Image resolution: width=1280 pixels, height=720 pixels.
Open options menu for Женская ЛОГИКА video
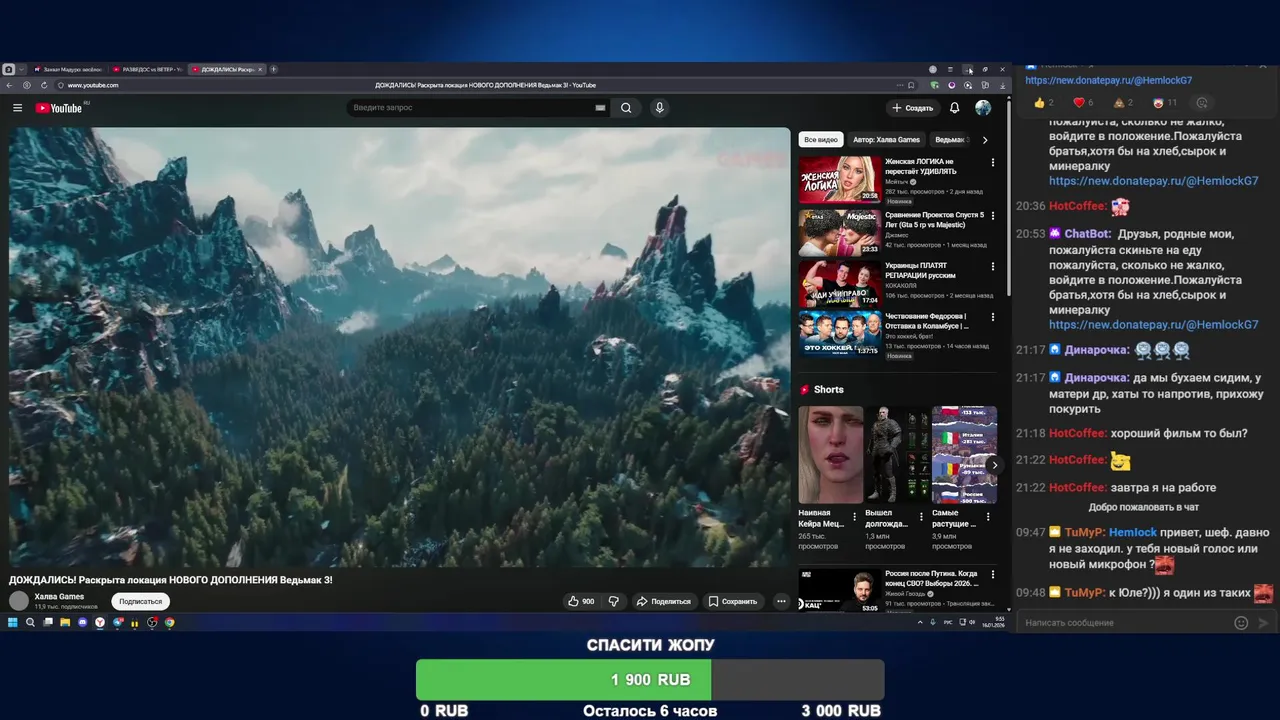coord(993,162)
